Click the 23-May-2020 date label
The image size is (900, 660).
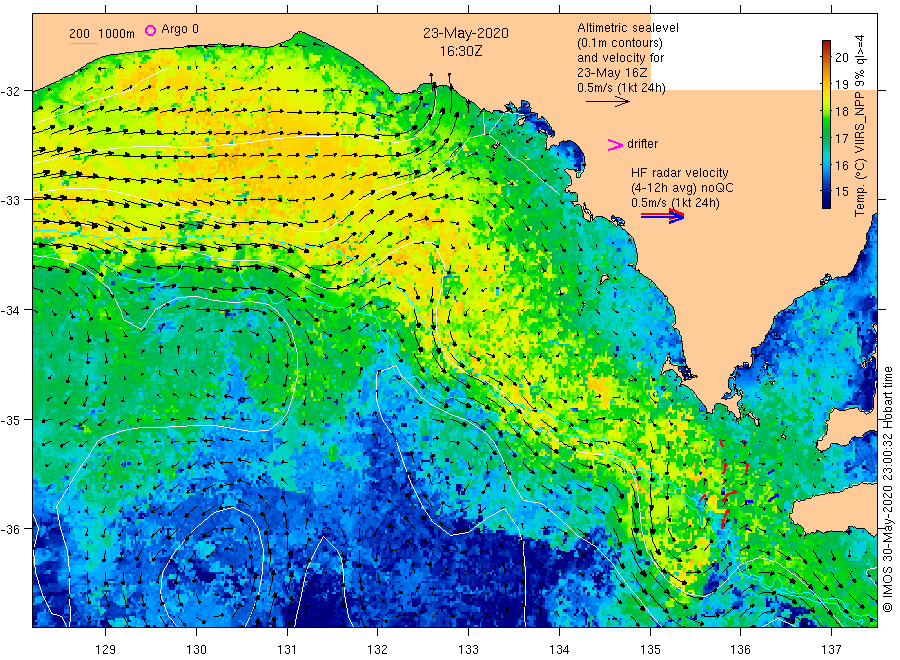pyautogui.click(x=465, y=33)
